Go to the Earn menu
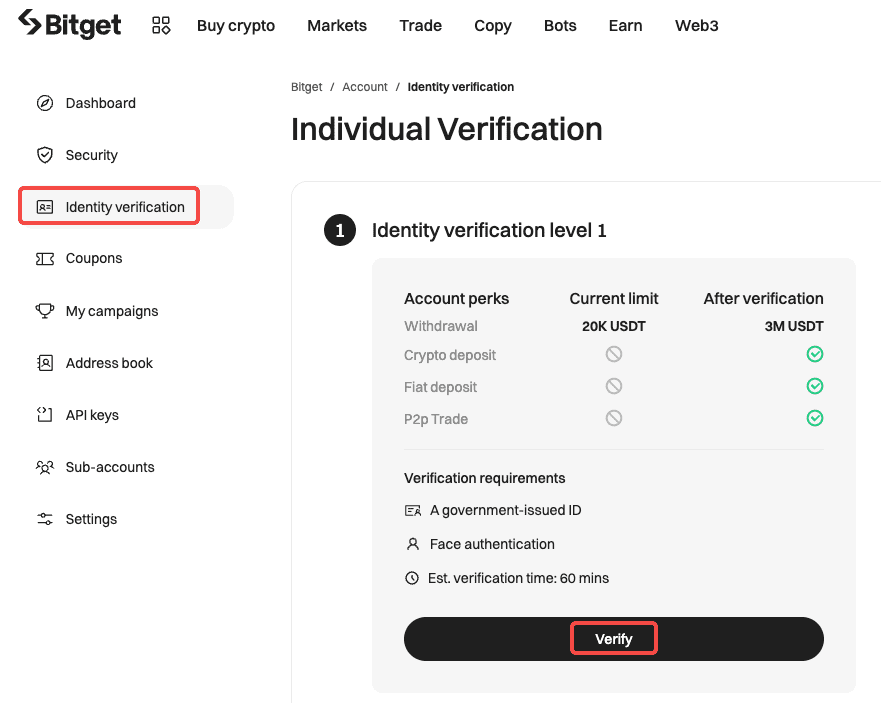 click(x=625, y=26)
